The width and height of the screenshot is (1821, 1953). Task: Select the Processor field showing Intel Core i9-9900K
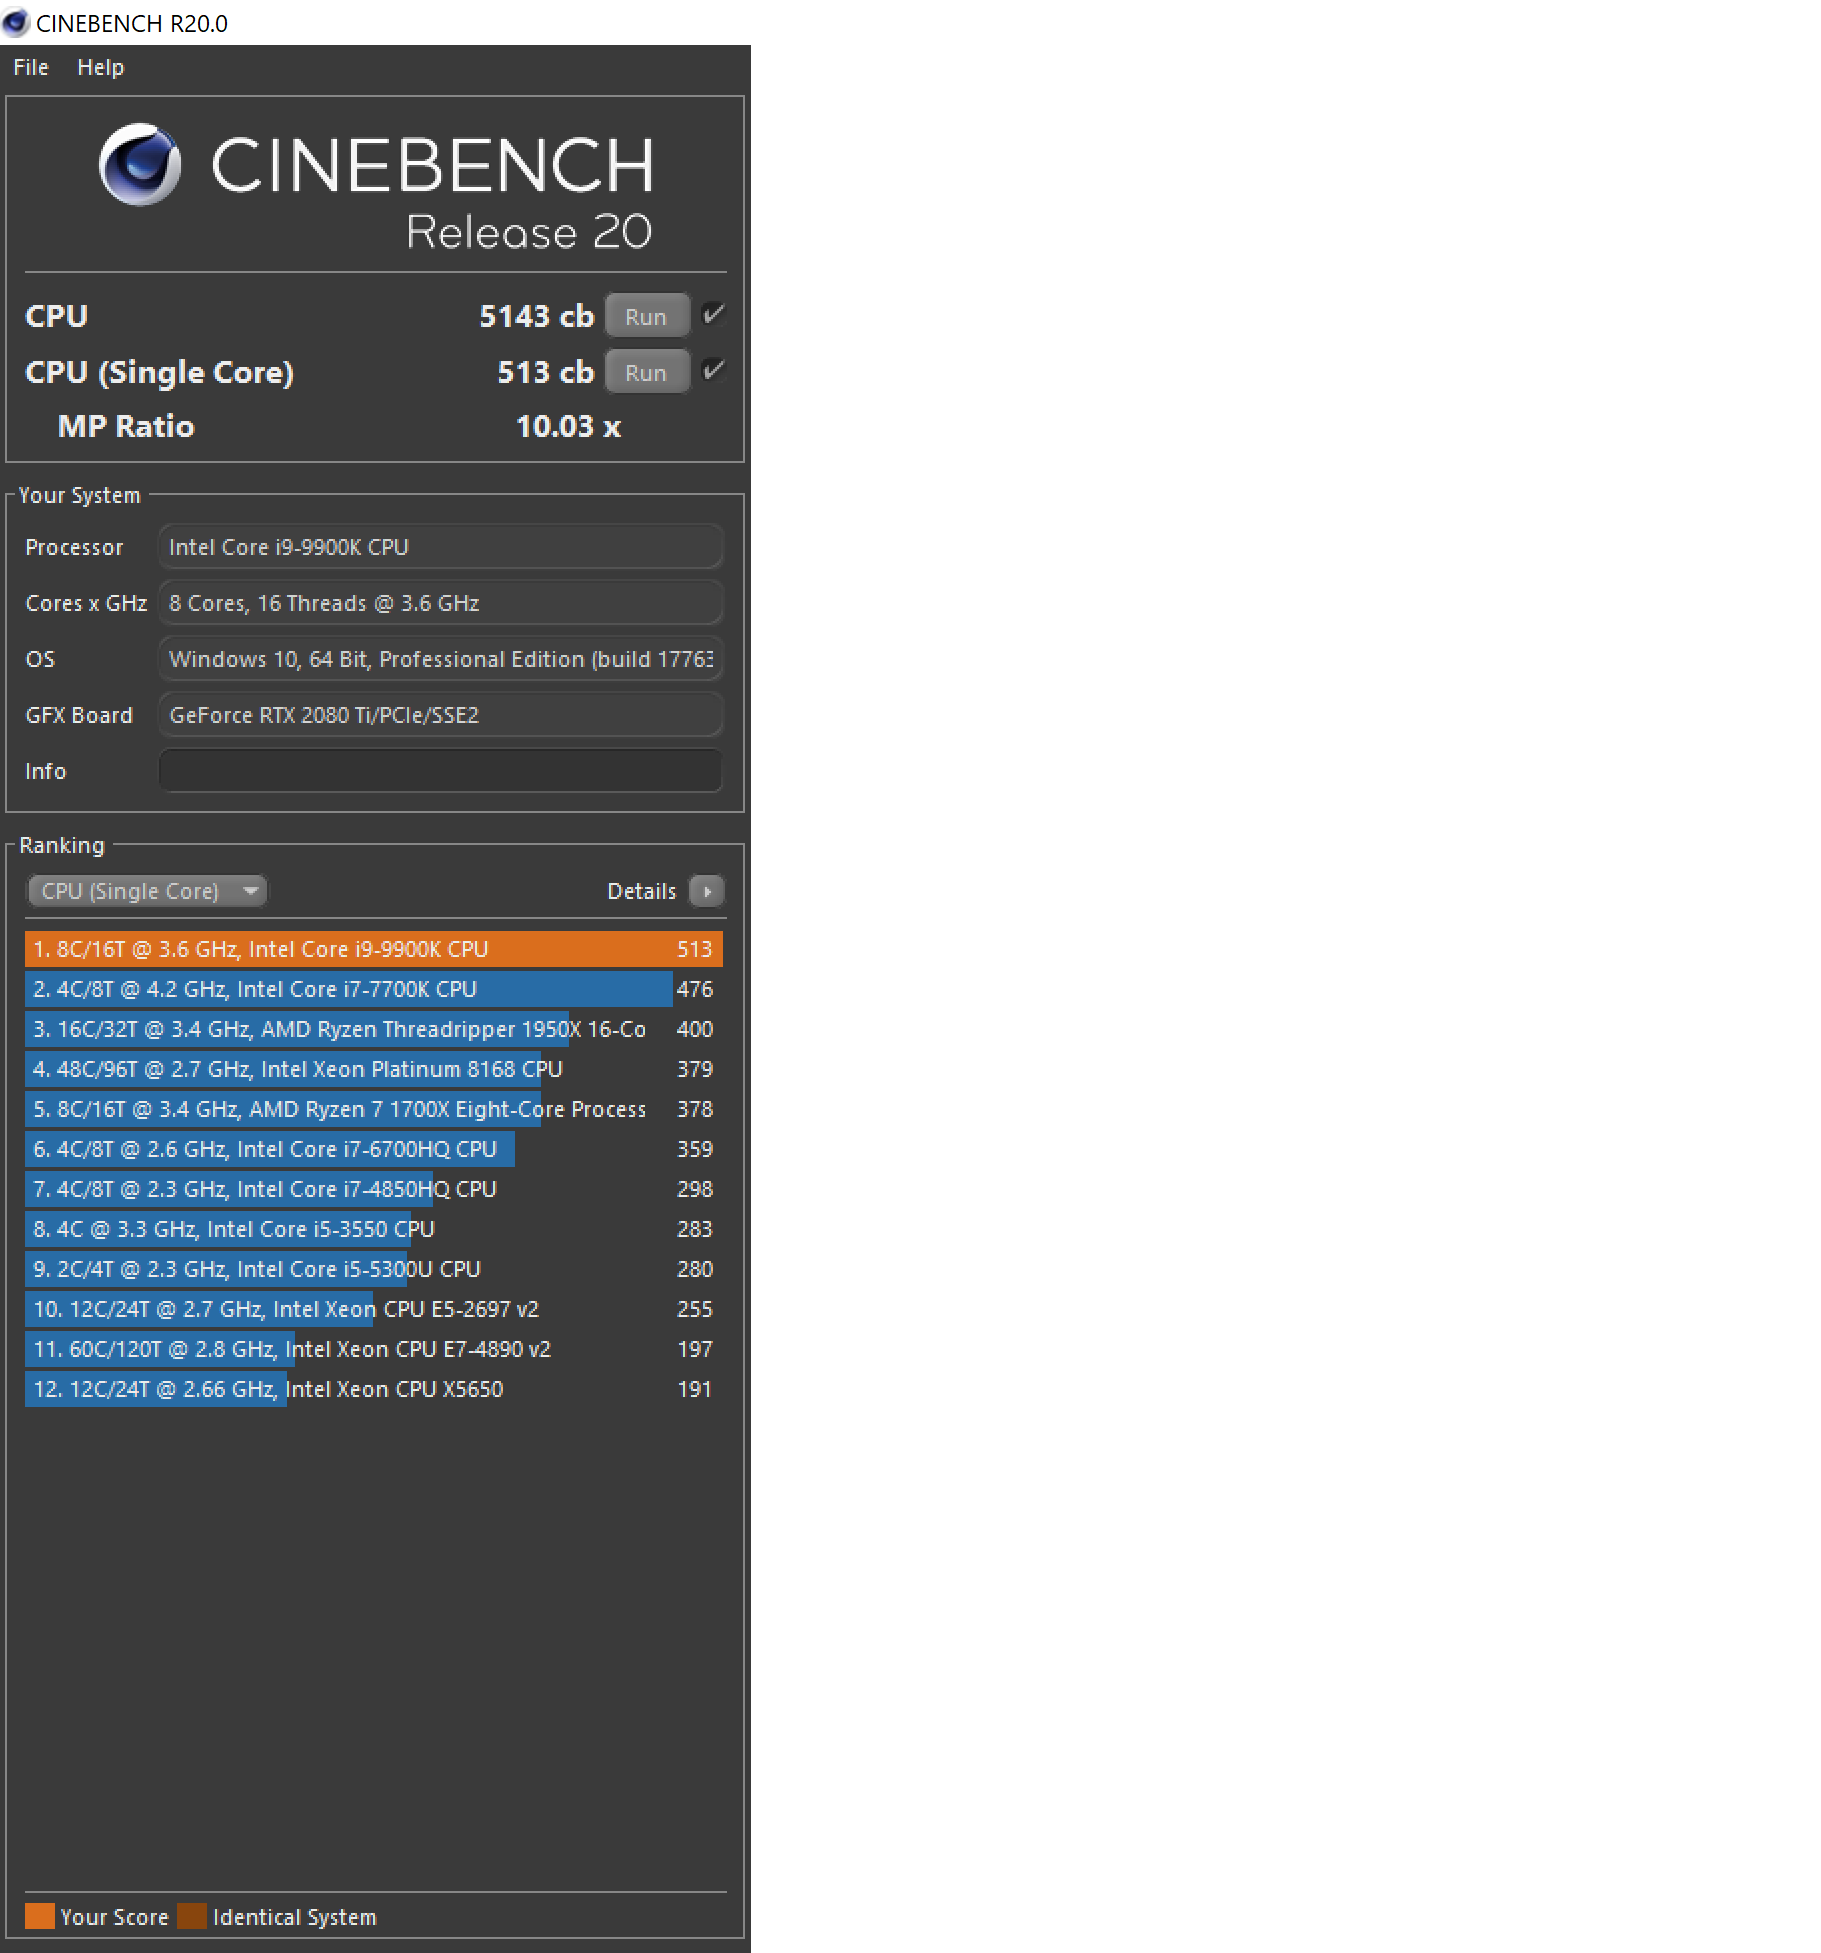click(440, 547)
